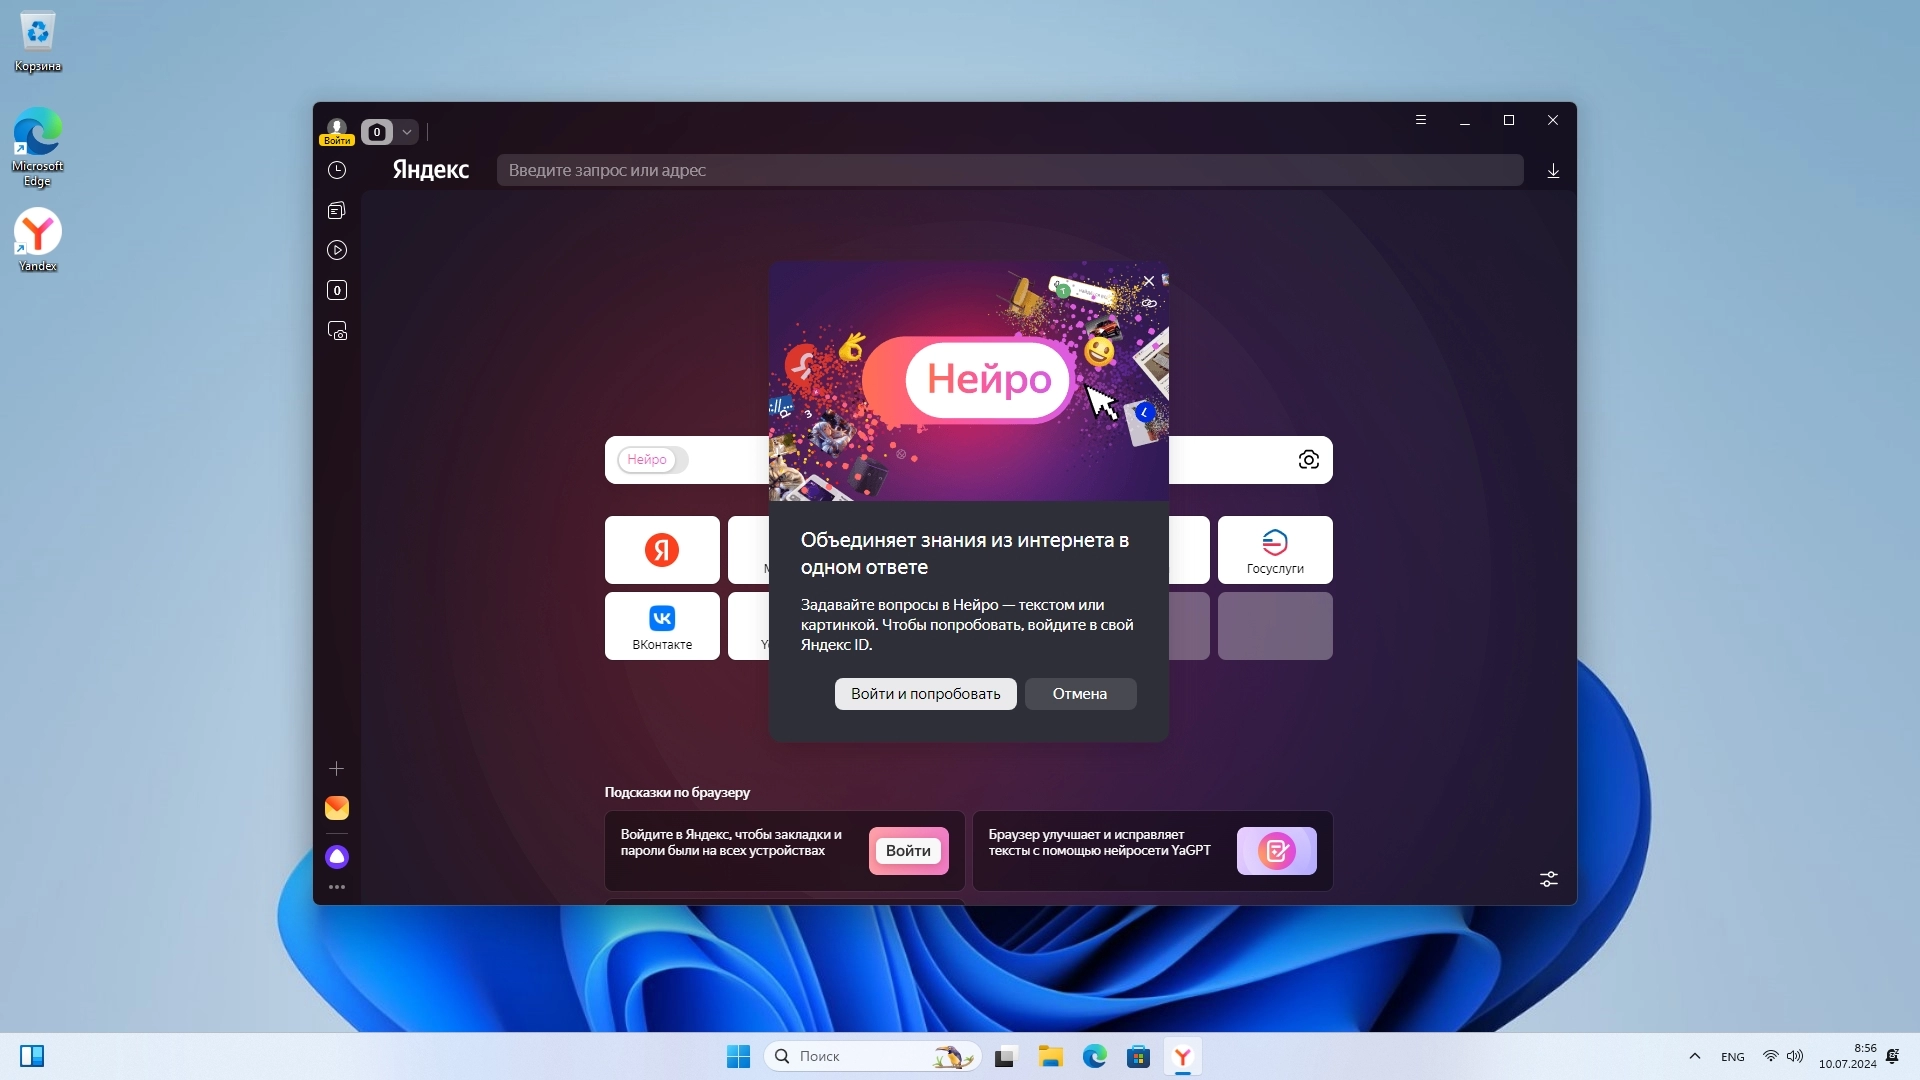1920x1080 pixels.
Task: Open the browser history clock icon
Action: point(337,170)
